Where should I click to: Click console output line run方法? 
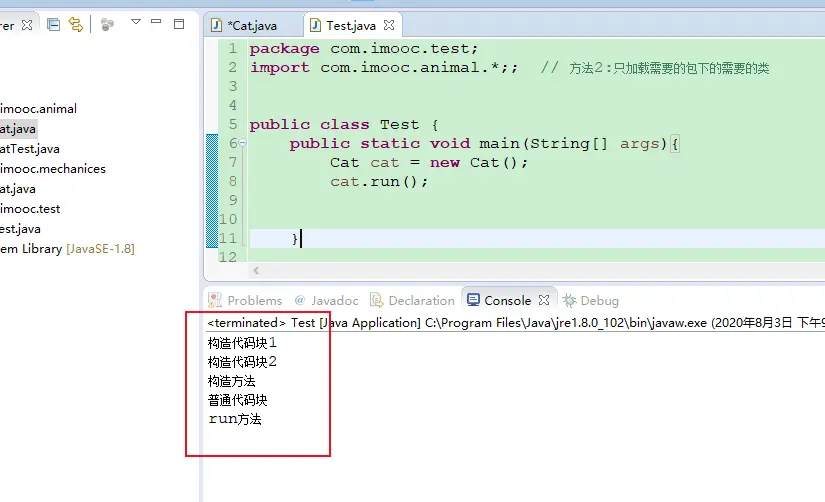coord(235,419)
